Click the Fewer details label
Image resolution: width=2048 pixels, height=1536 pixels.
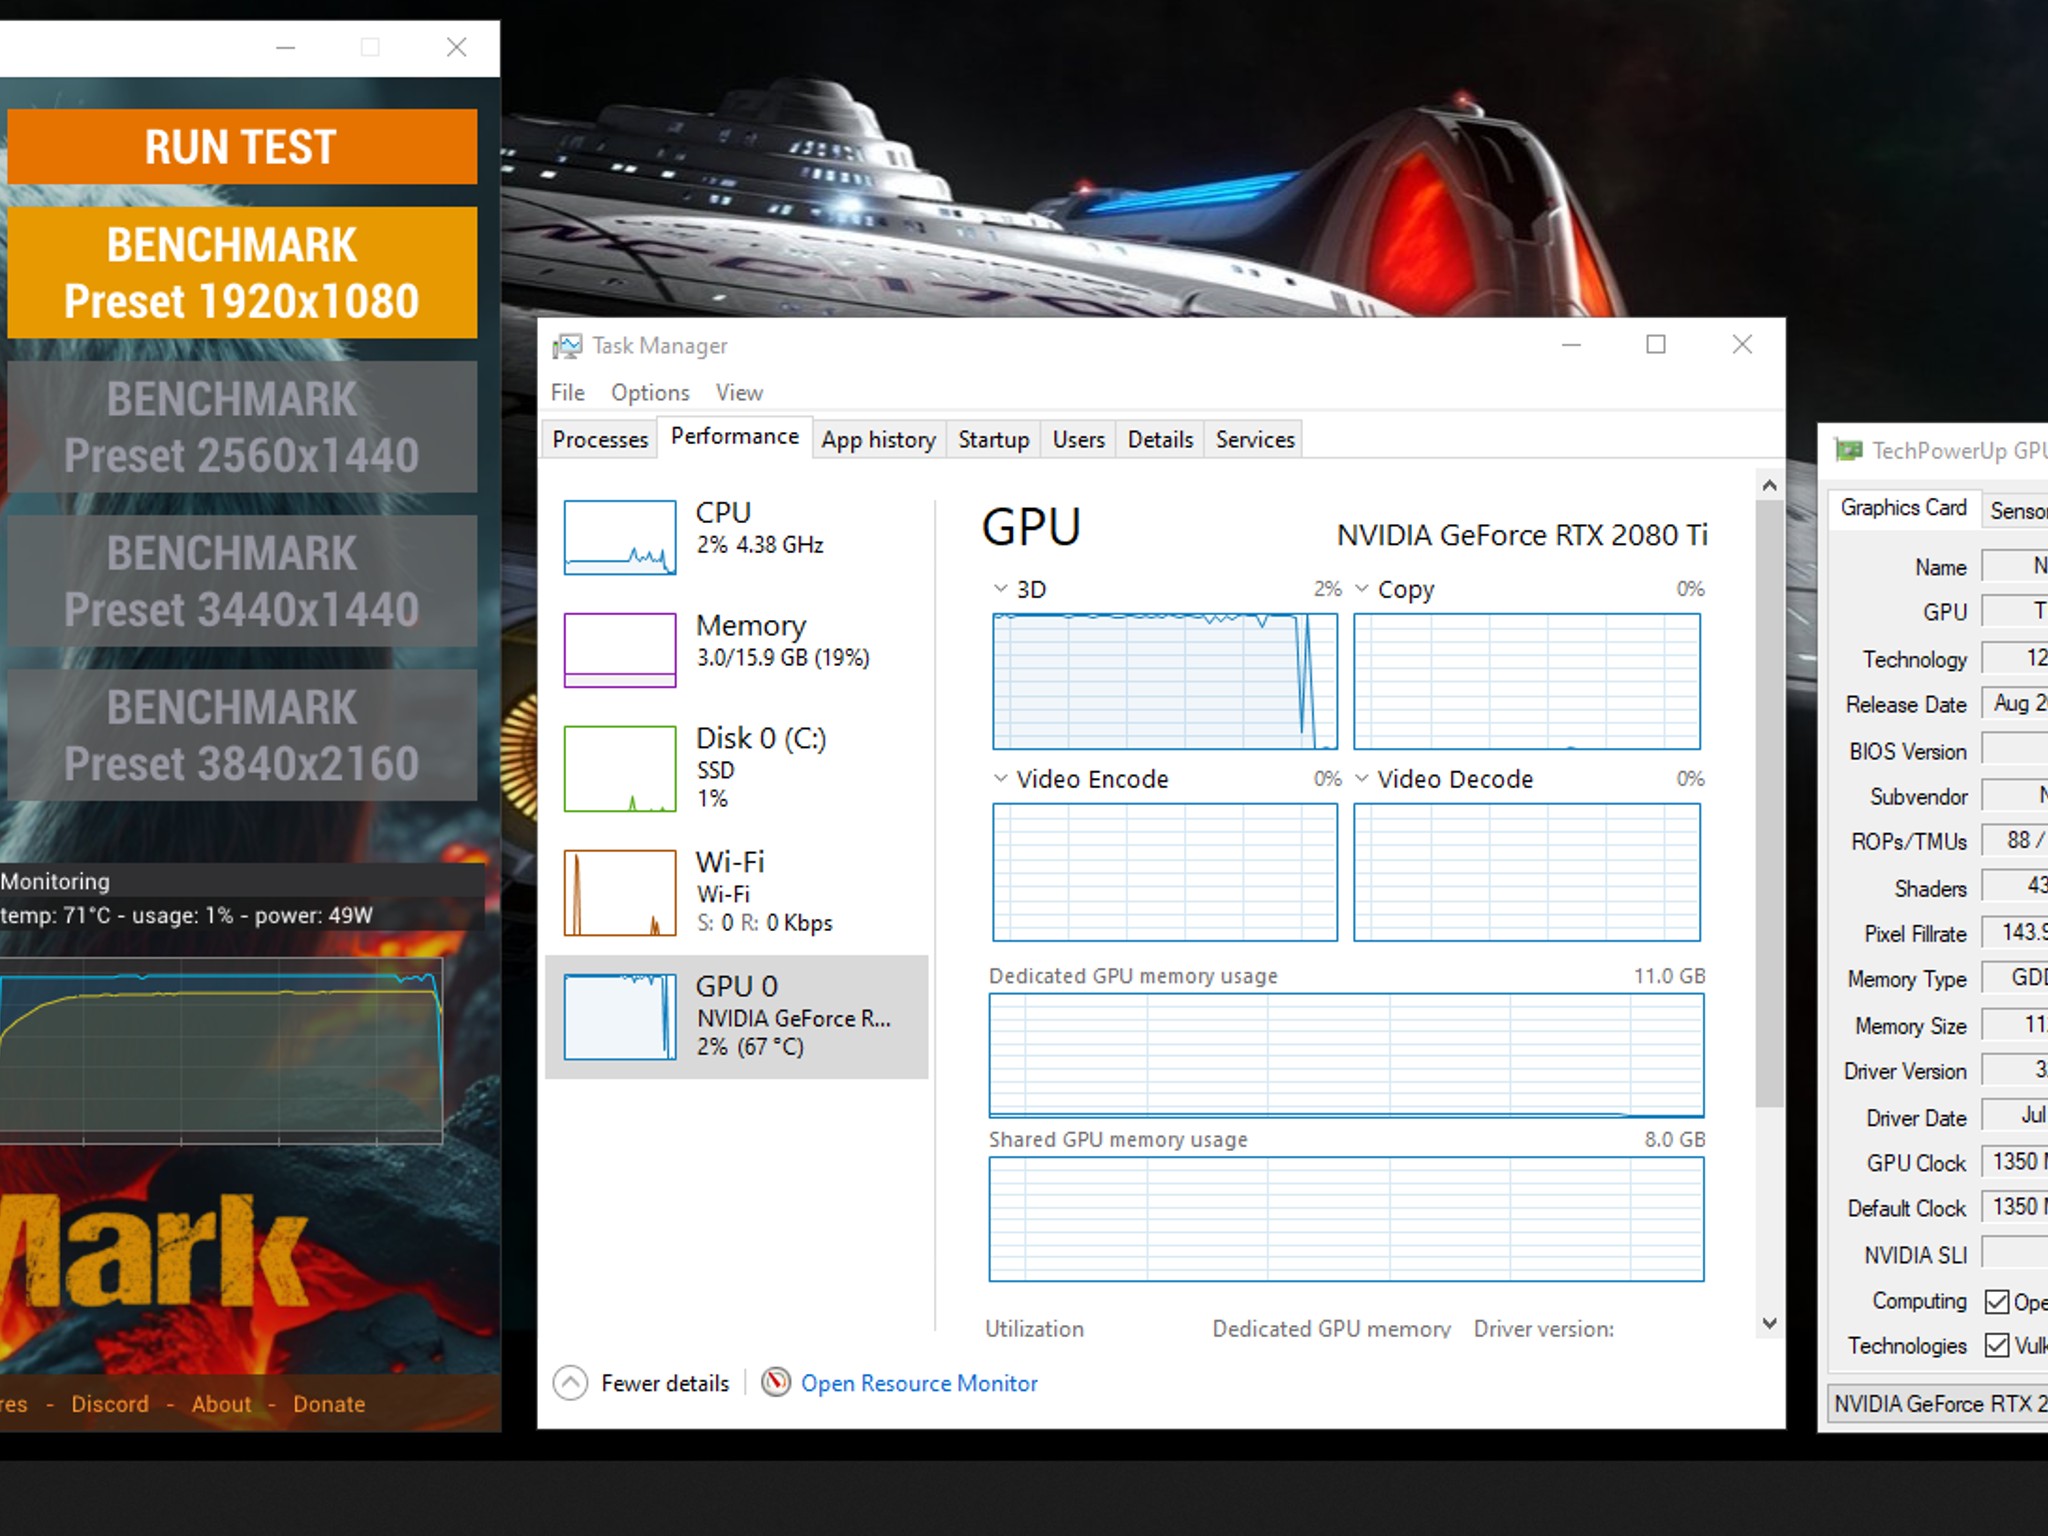(x=665, y=1383)
